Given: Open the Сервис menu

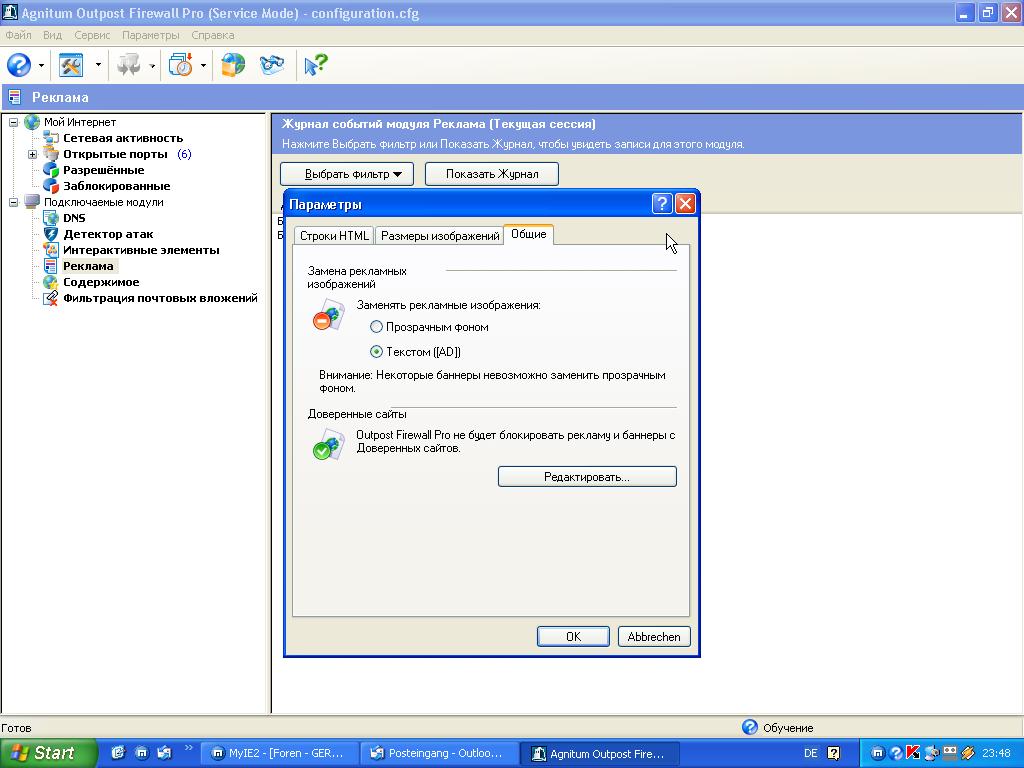Looking at the screenshot, I should 92,35.
